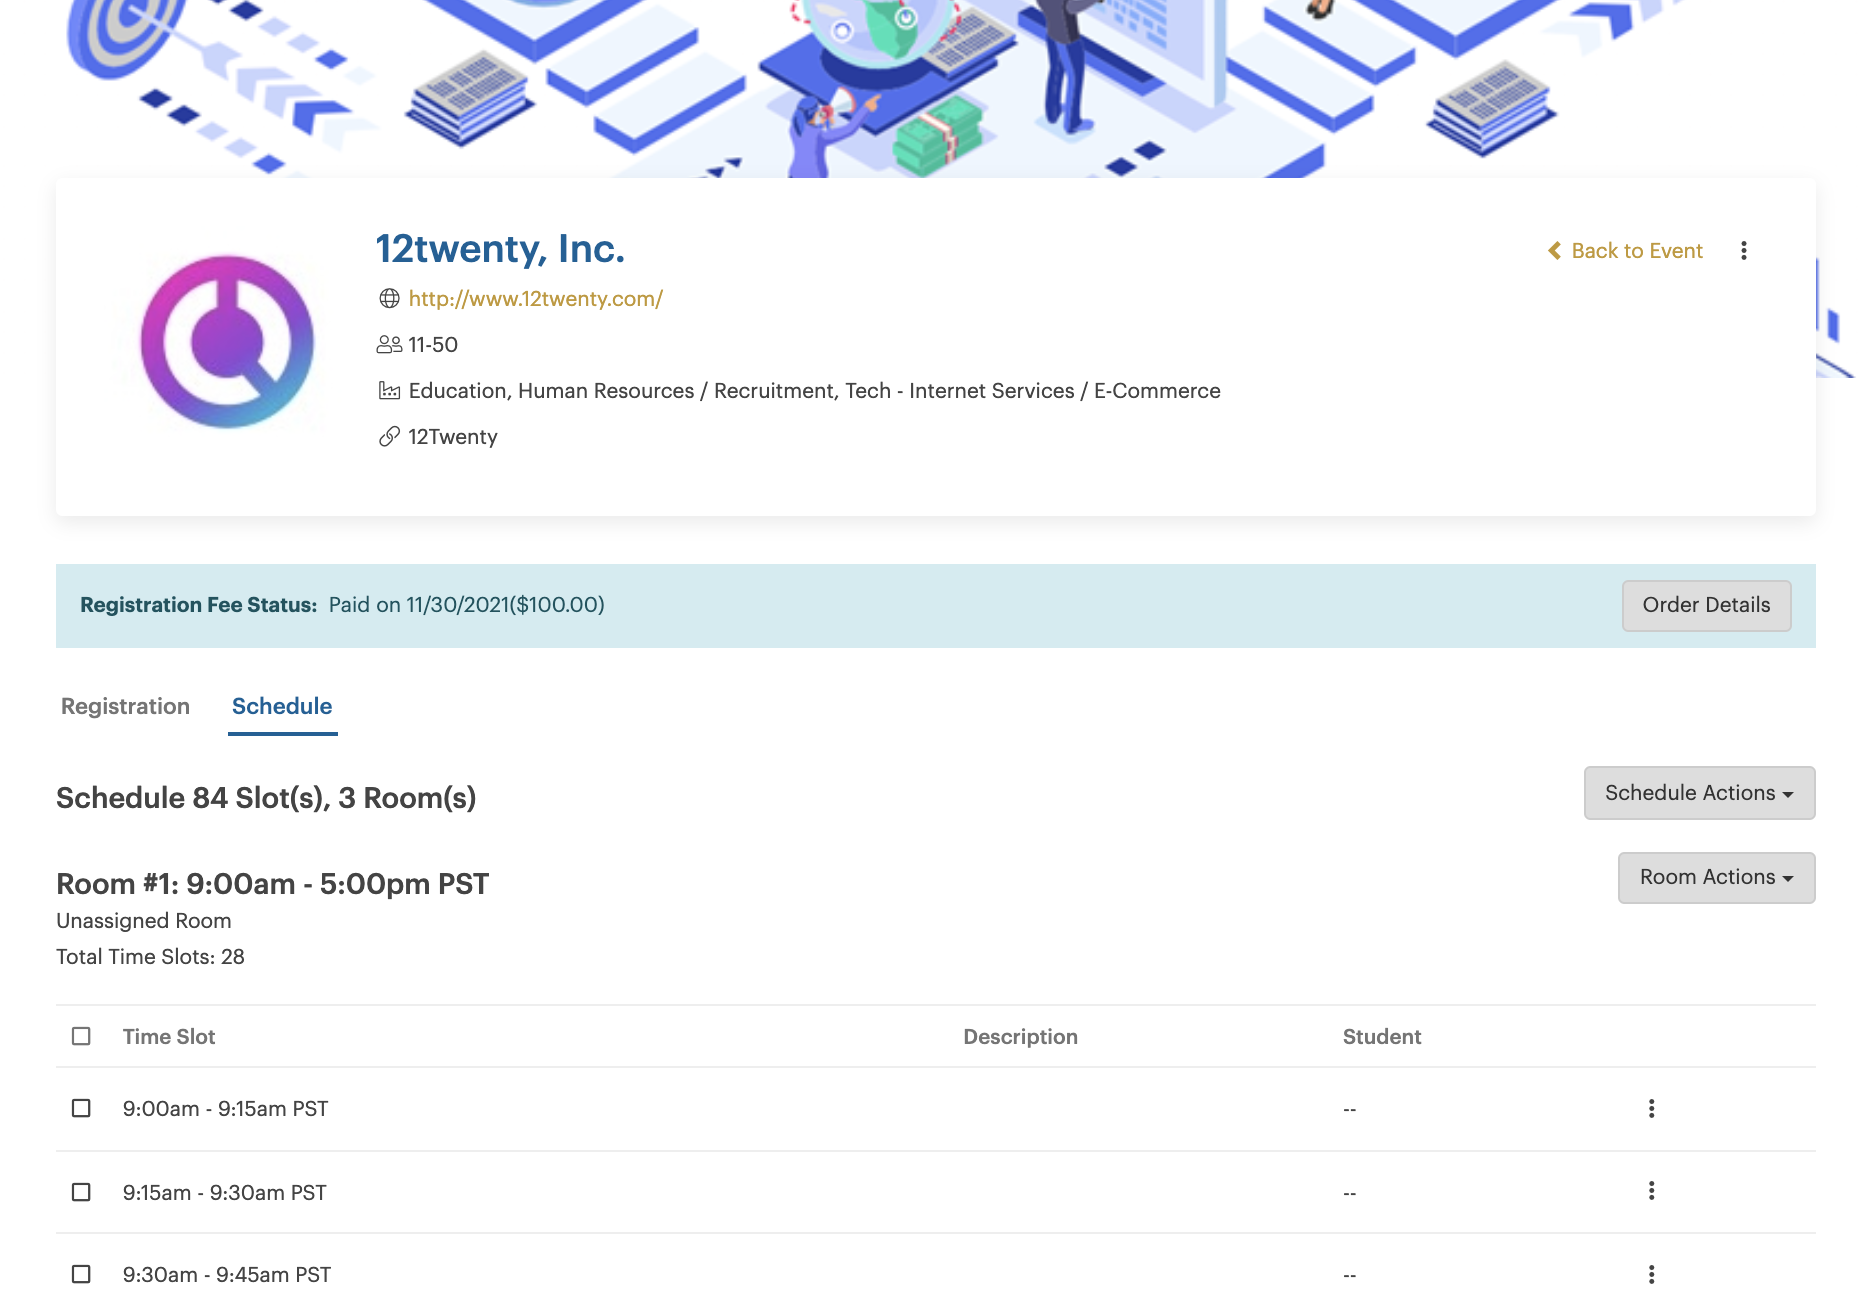Click the Paid on 11/30/2021($100.00) status
The image size is (1870, 1300).
[466, 605]
